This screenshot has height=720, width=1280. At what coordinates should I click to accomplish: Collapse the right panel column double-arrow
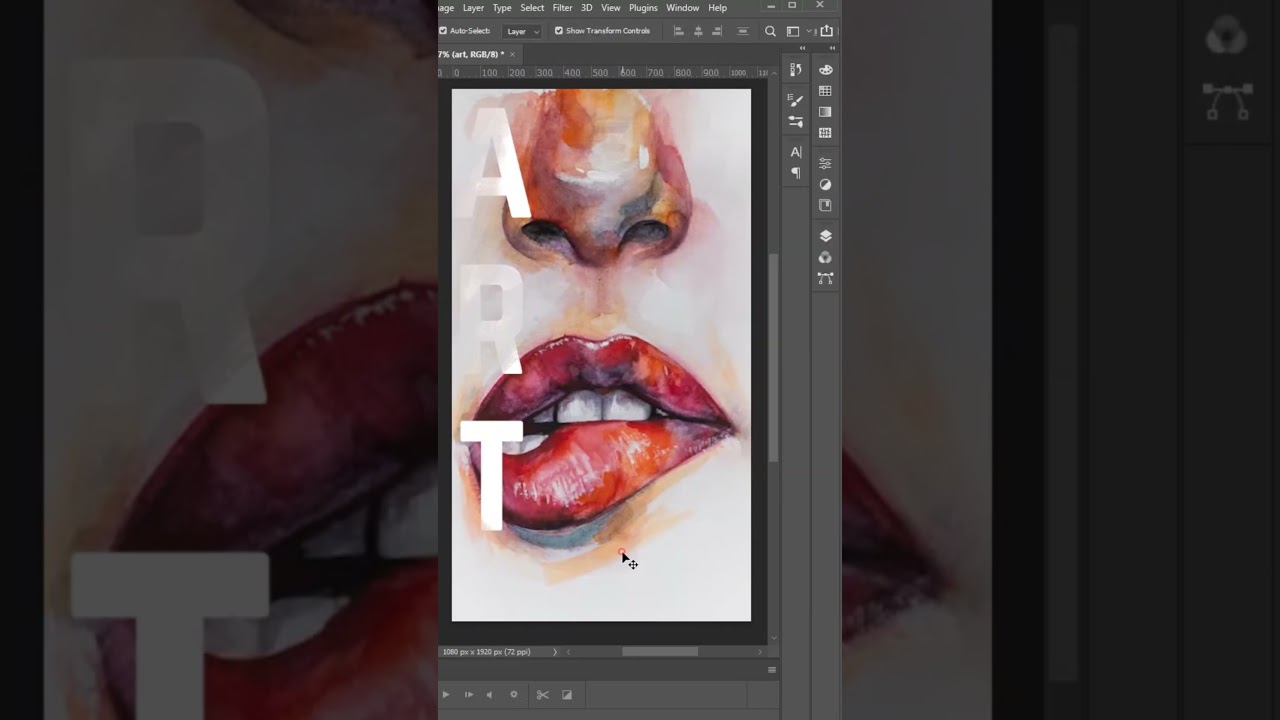coord(832,48)
